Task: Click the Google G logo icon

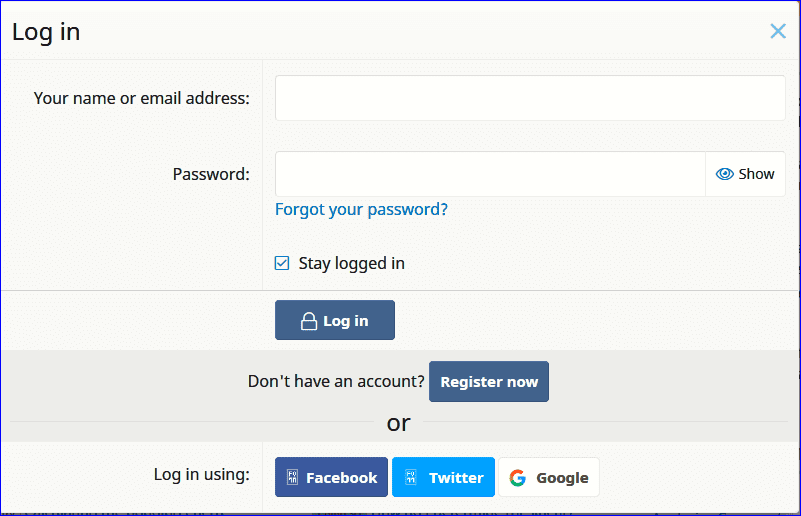Action: click(517, 477)
